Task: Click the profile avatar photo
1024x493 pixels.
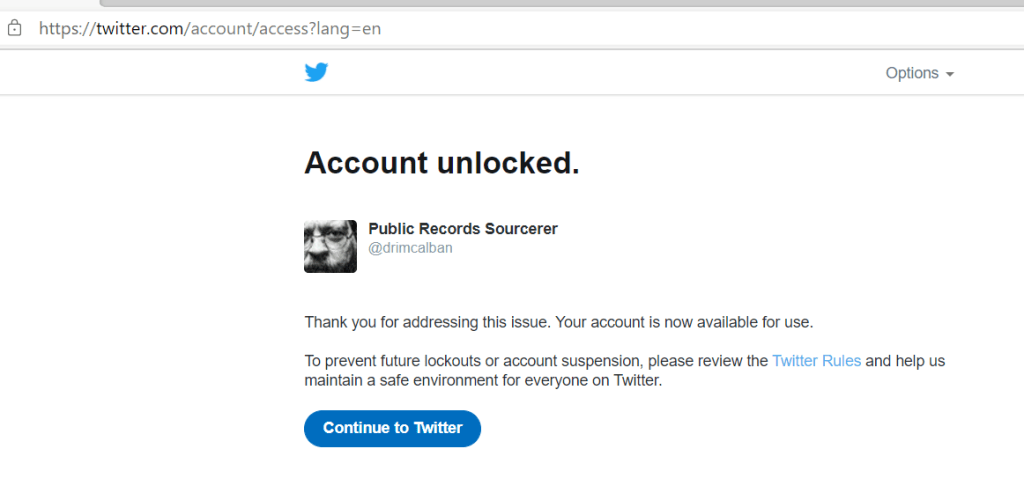Action: pos(330,246)
